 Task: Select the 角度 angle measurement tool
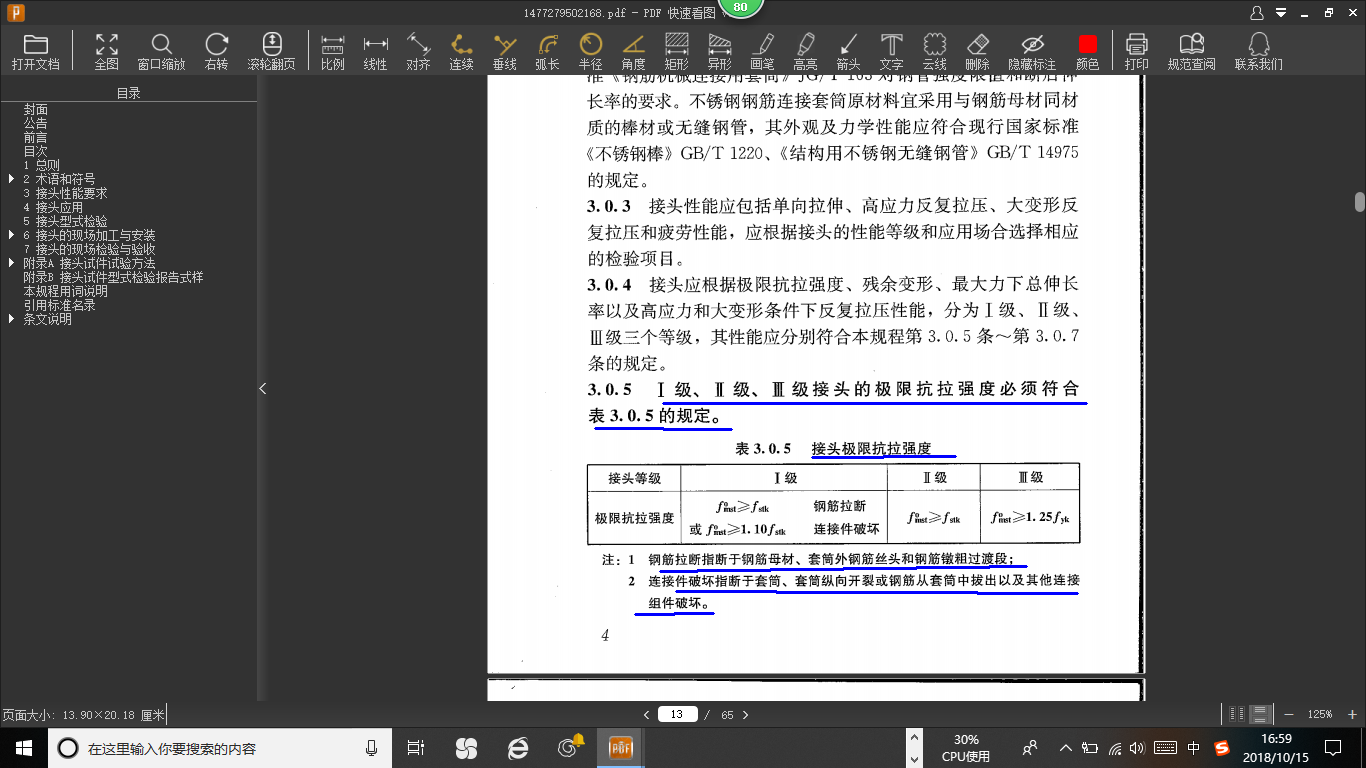pos(633,52)
